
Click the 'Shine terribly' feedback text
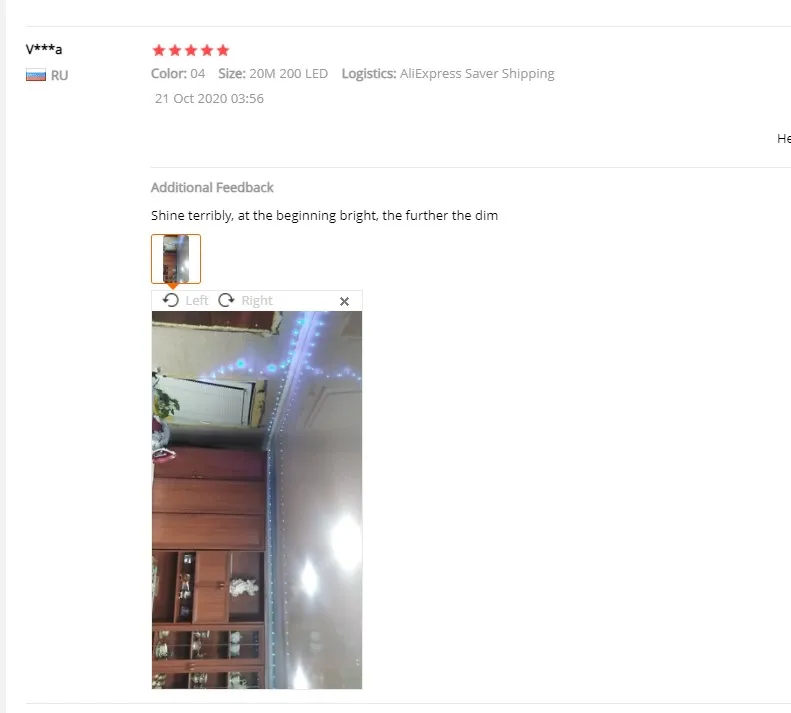(324, 215)
